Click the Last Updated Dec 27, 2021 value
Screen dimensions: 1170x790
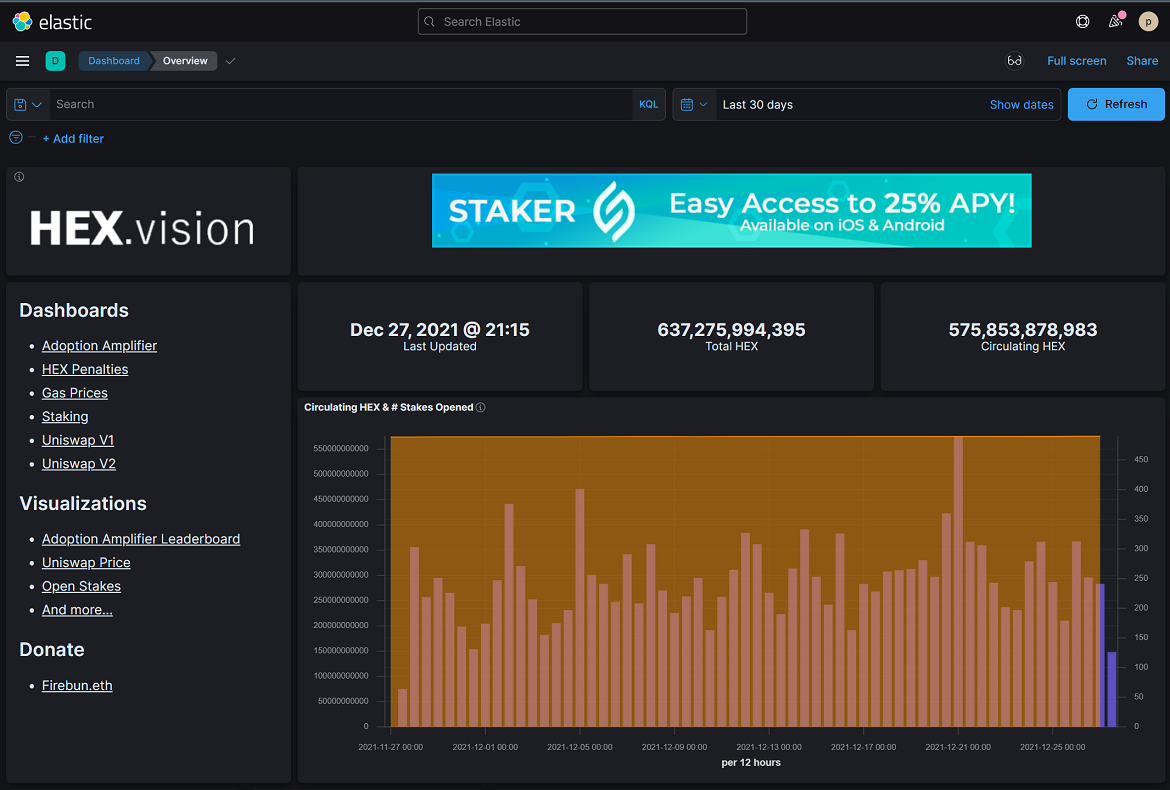pyautogui.click(x=439, y=330)
